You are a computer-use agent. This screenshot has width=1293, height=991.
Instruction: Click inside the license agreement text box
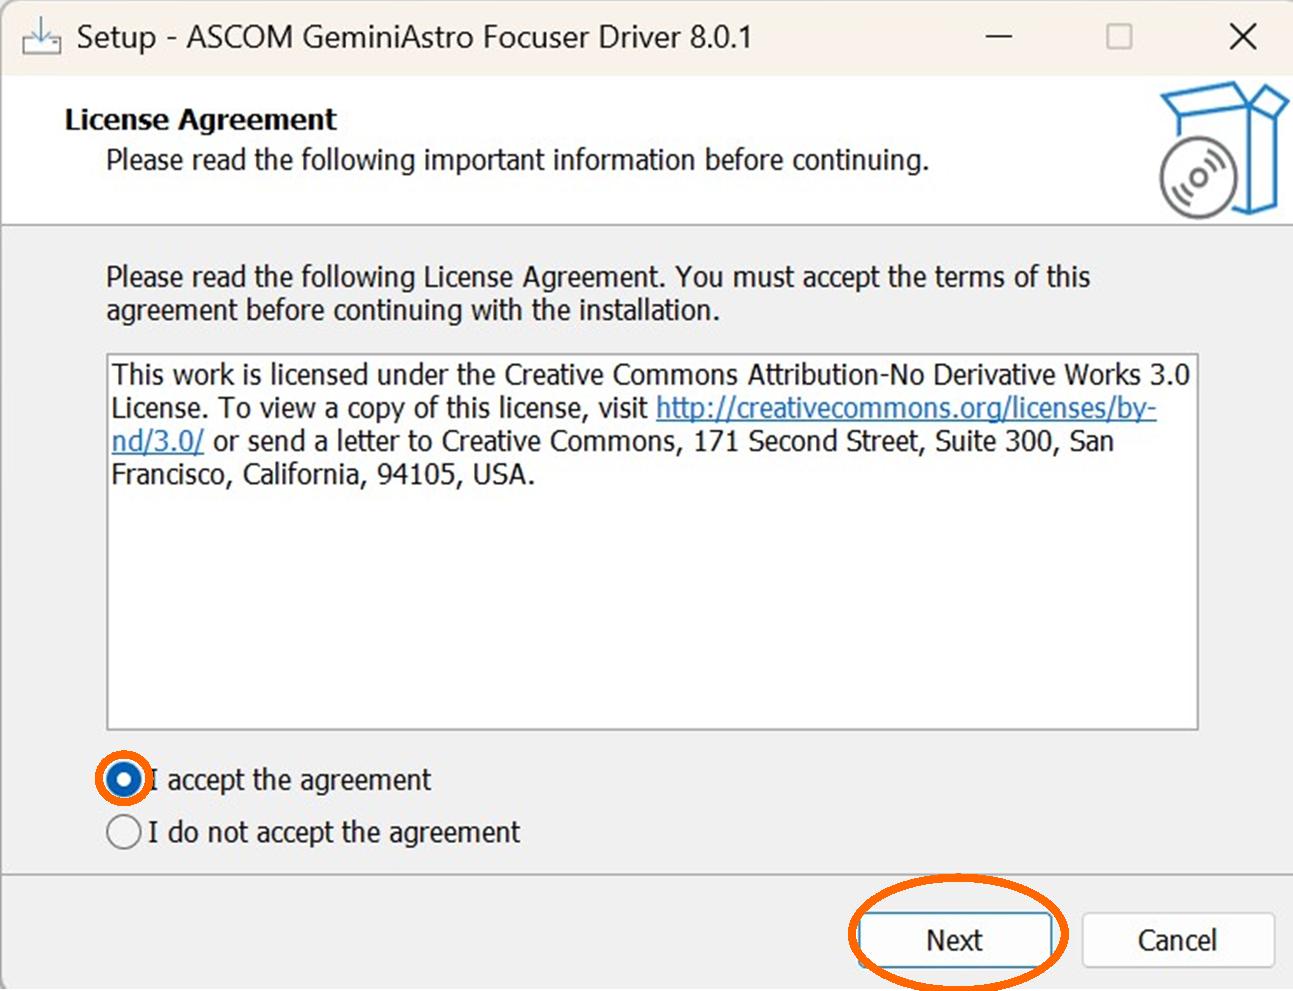(x=652, y=541)
